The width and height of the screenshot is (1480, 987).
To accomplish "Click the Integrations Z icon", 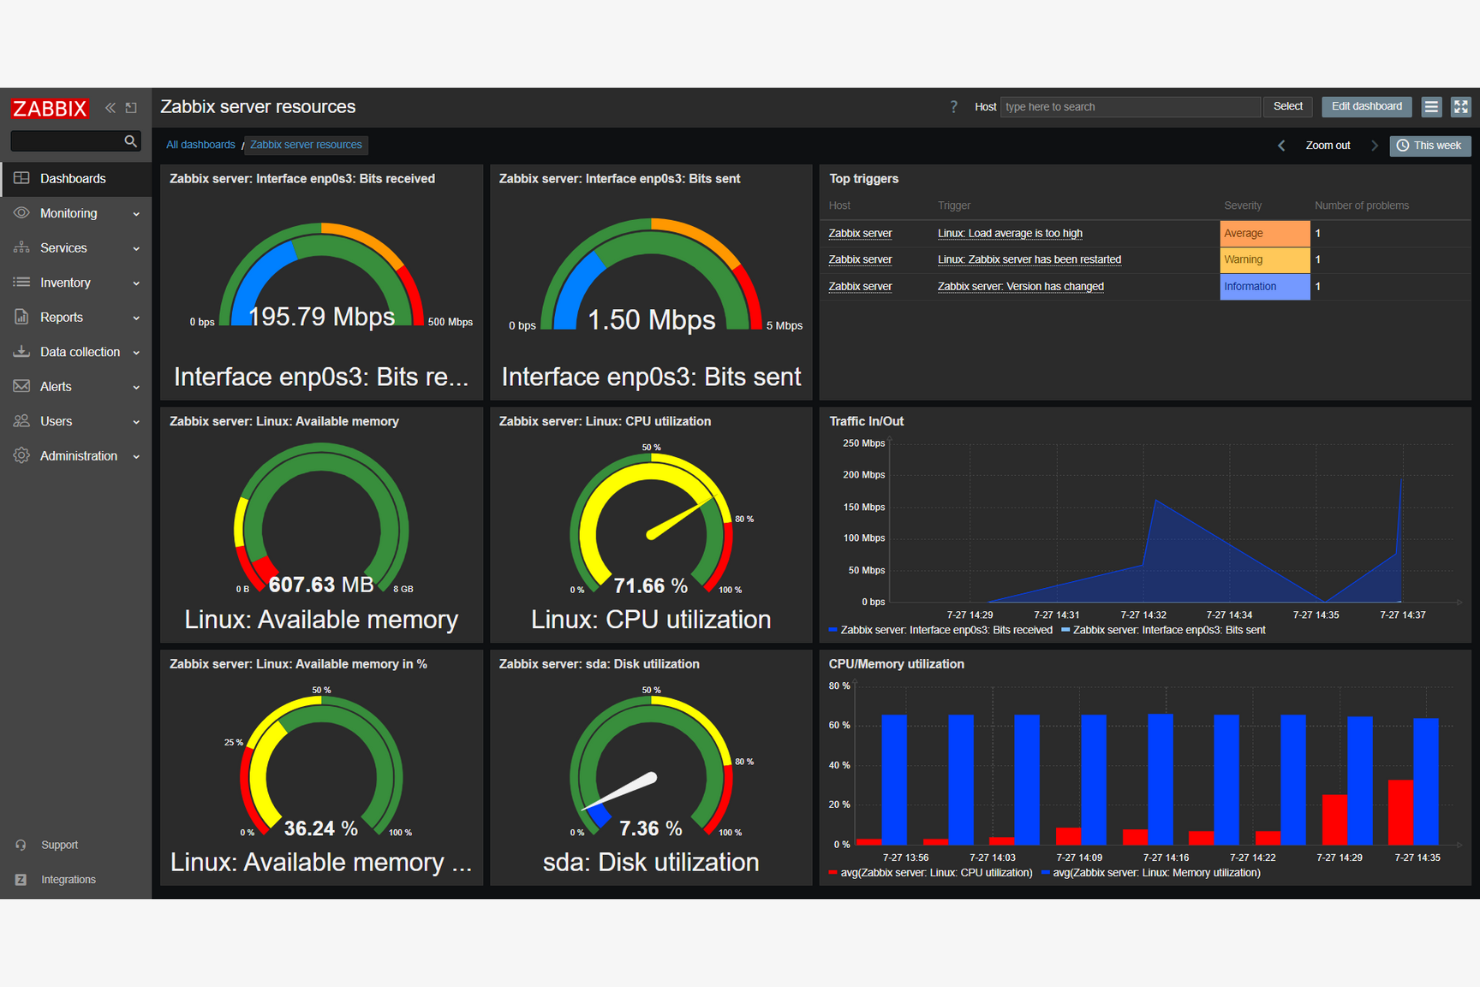I will 21,880.
